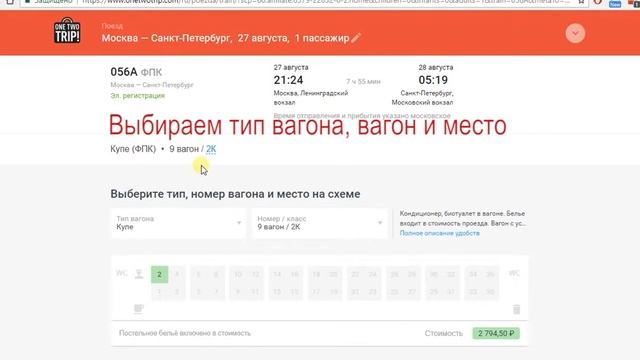Click the left WC marker on scheme
Screen dimensions: 640x360
click(122, 273)
